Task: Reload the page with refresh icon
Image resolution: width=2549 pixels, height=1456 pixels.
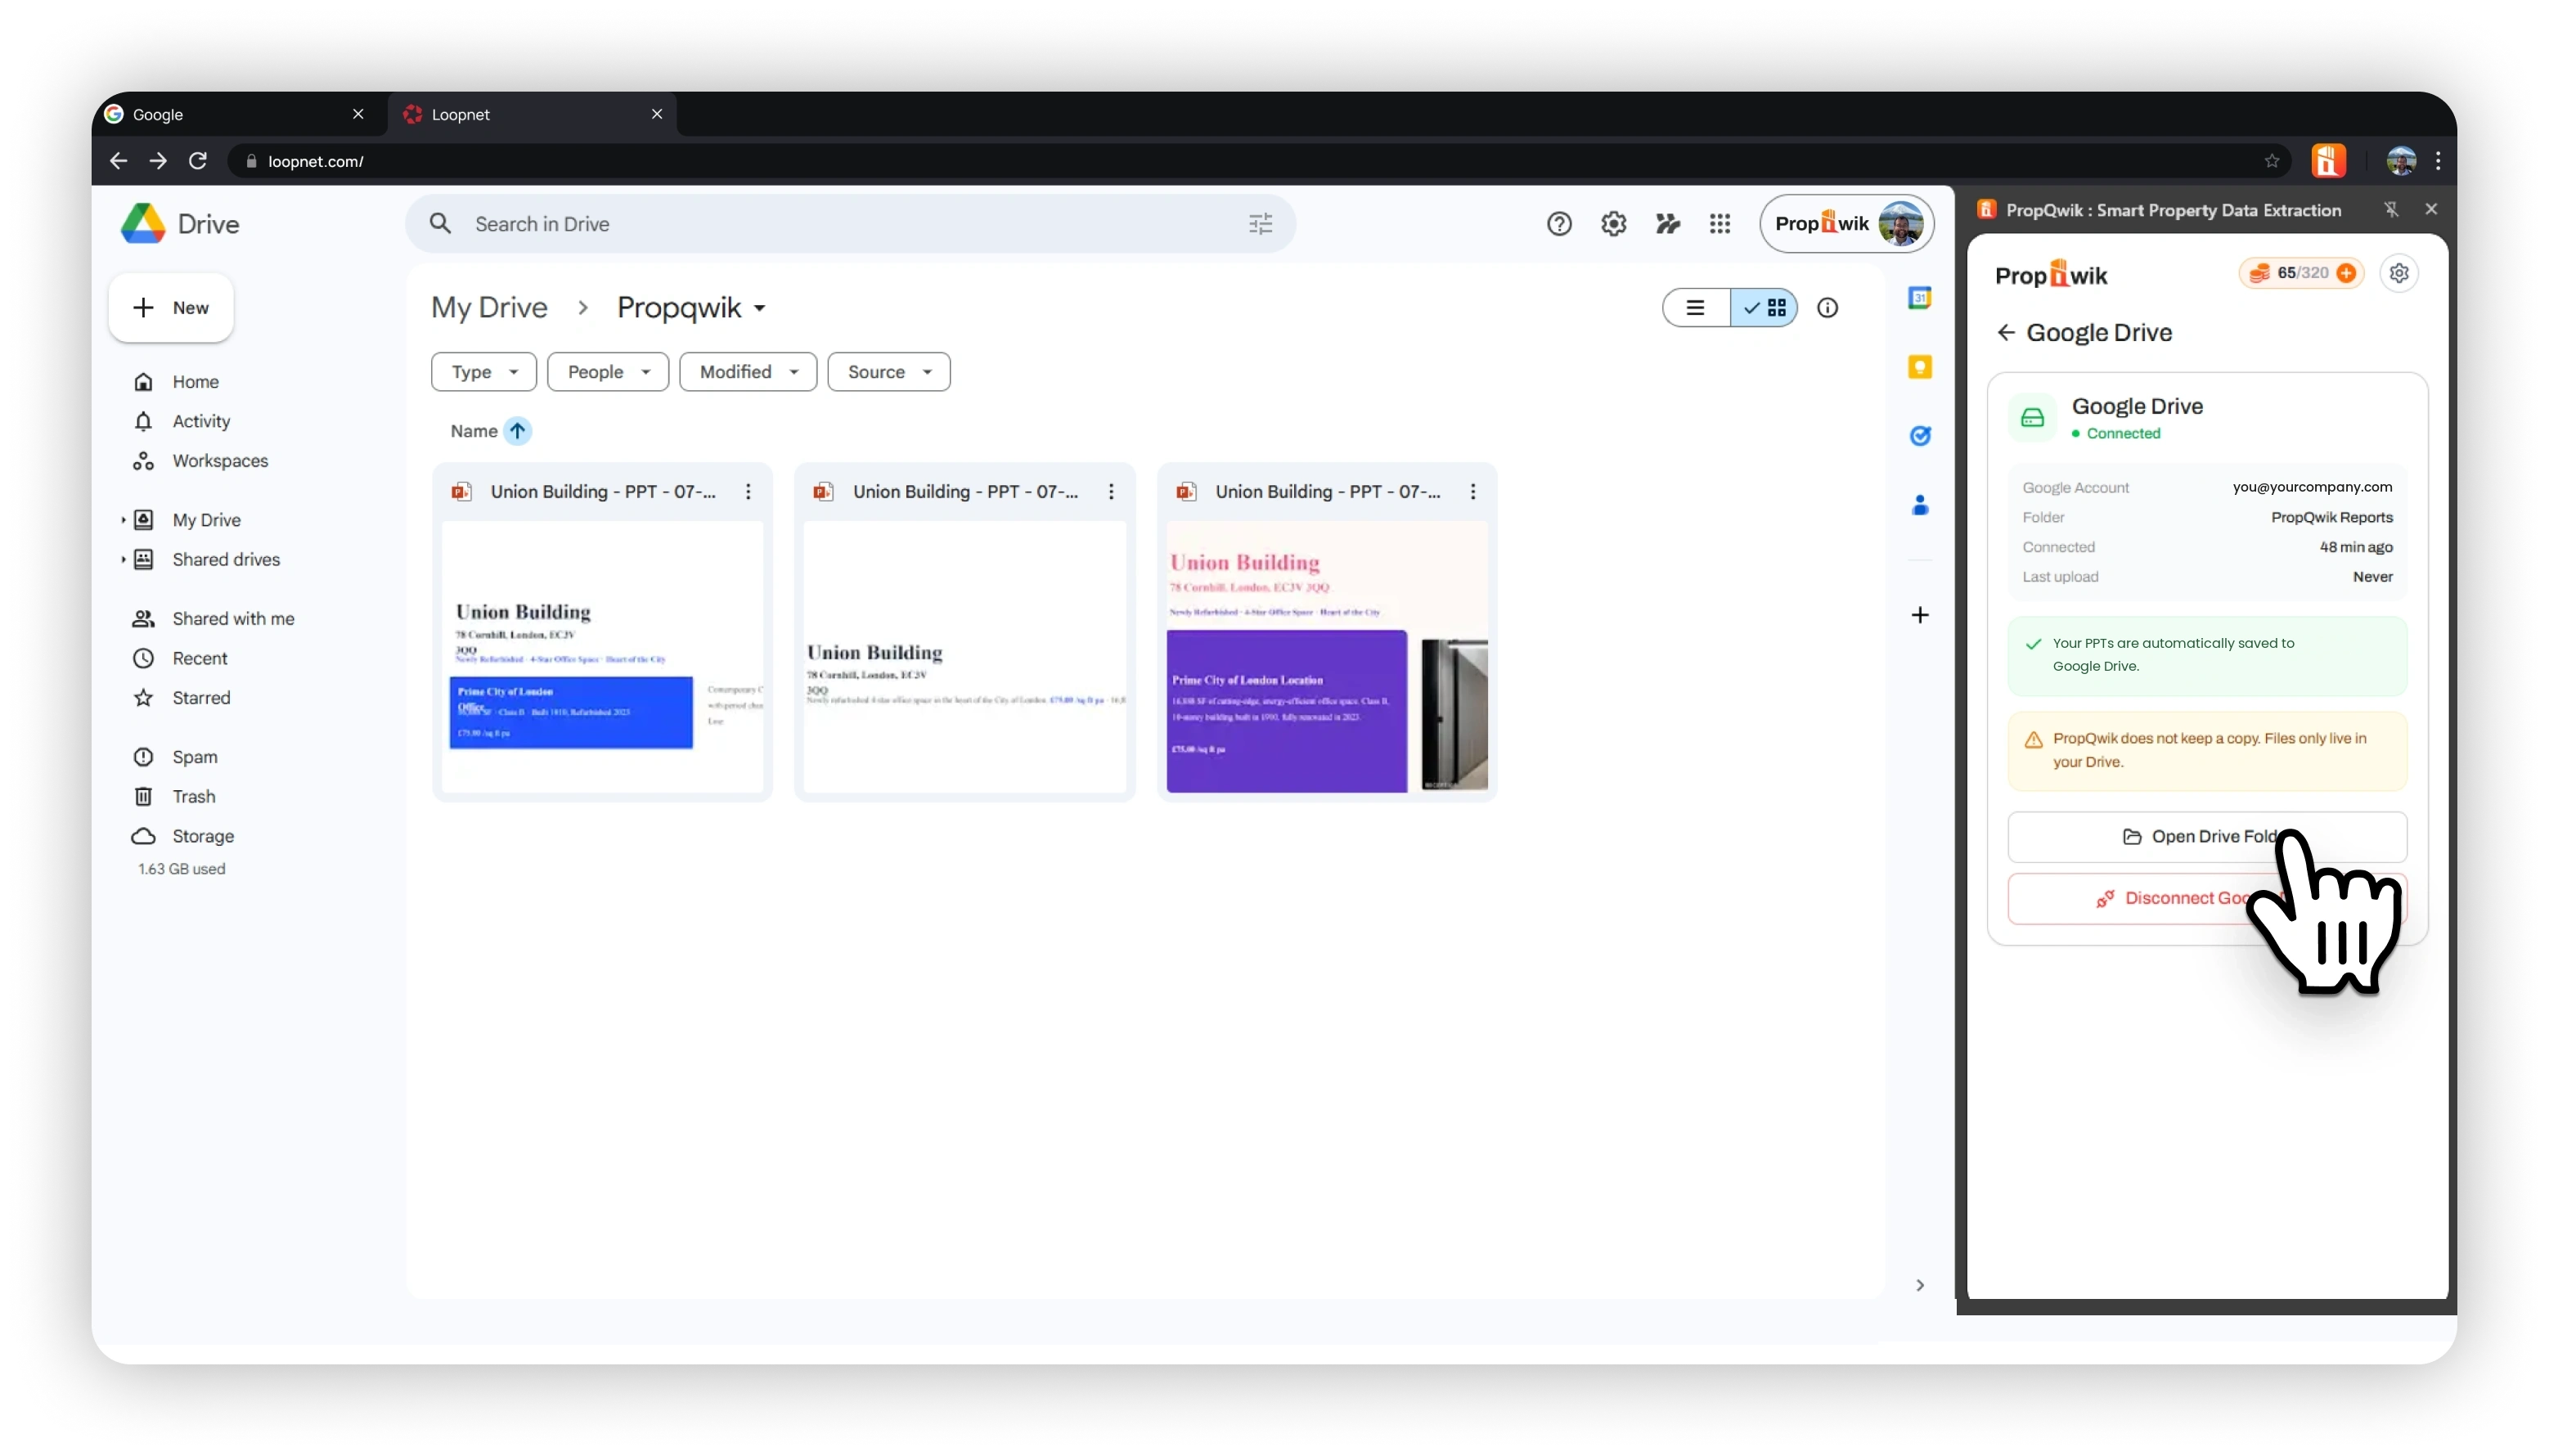Action: (x=198, y=161)
